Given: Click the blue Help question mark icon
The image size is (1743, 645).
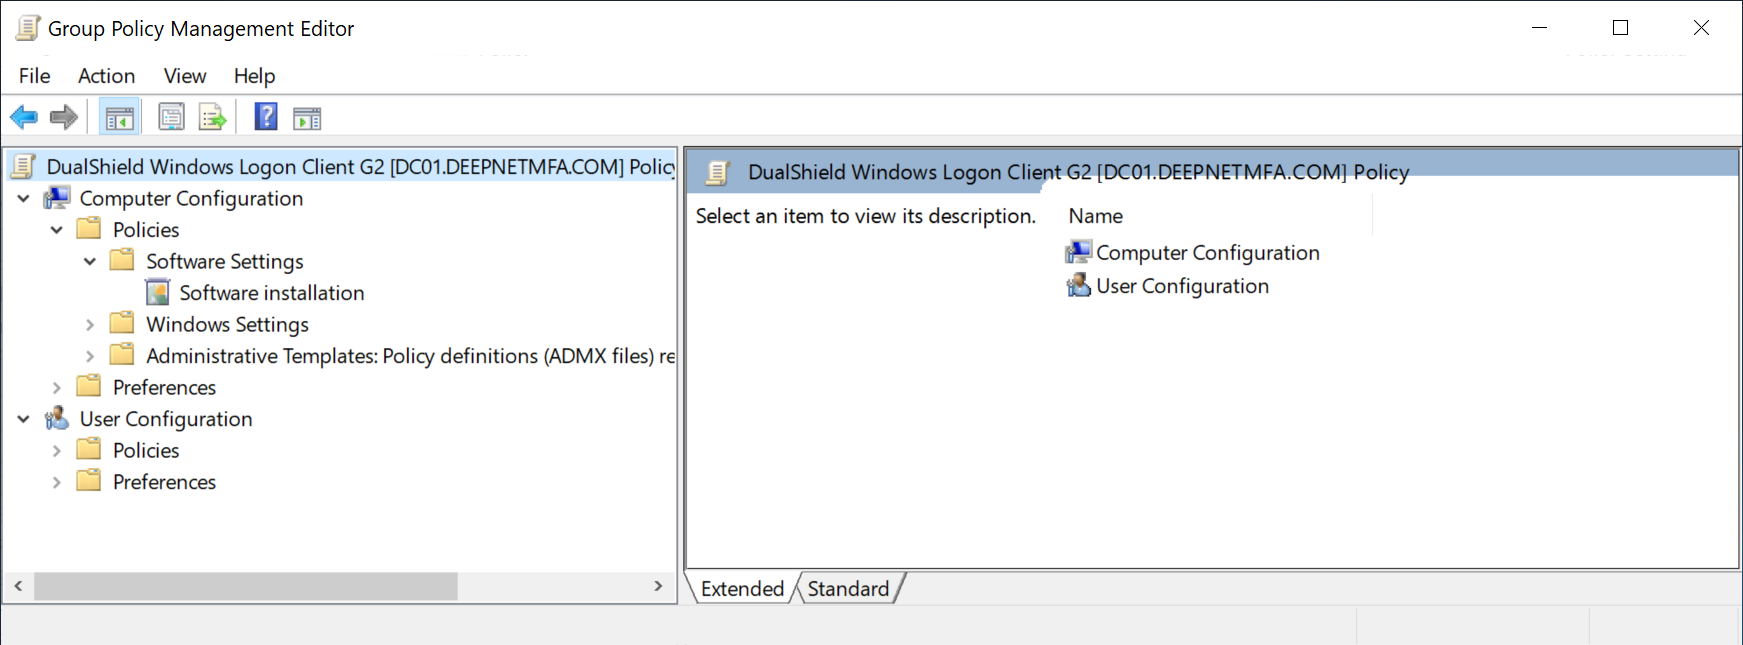Looking at the screenshot, I should pyautogui.click(x=266, y=118).
